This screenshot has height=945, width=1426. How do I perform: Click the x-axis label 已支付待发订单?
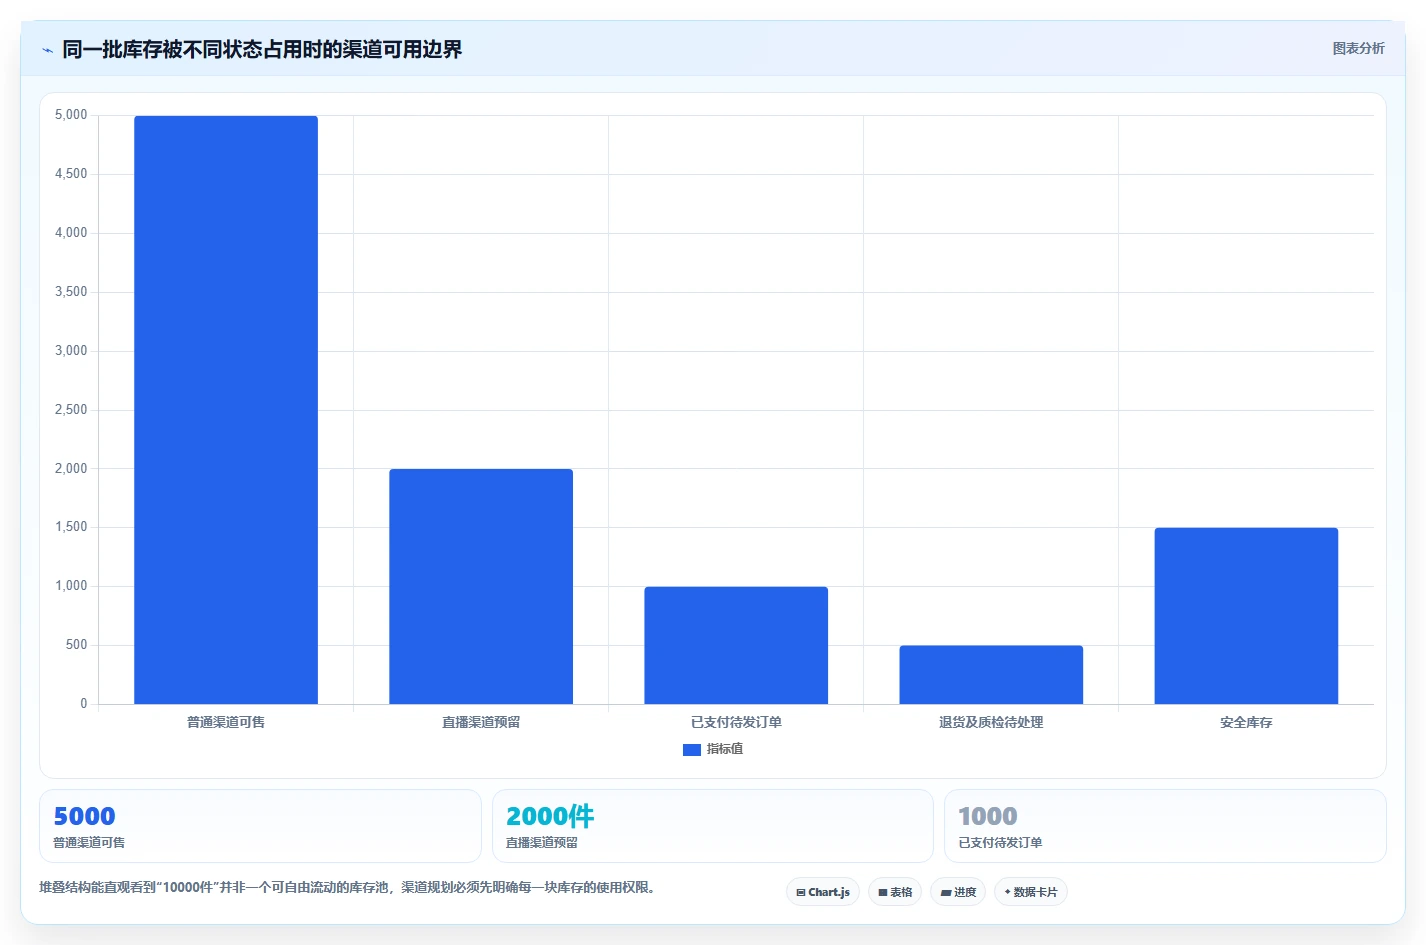coord(736,722)
